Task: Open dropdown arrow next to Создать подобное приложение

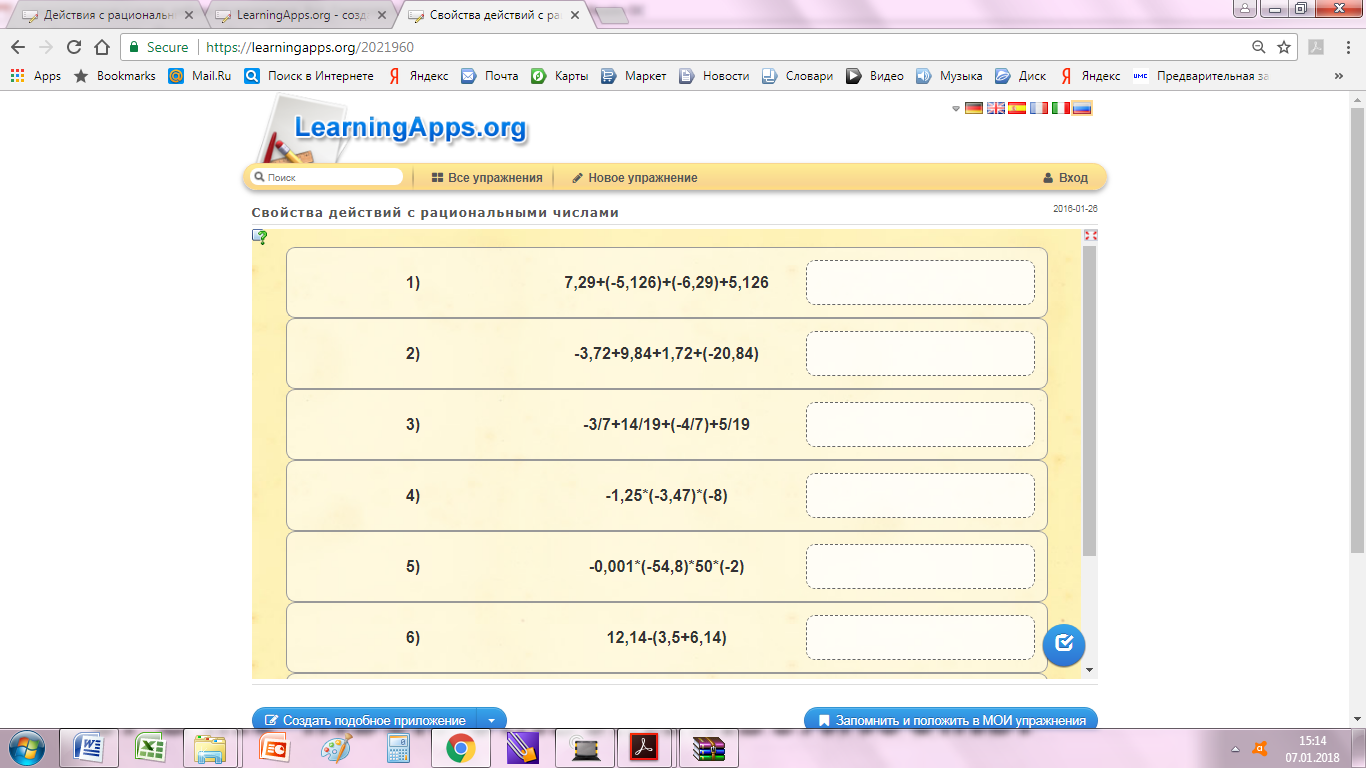Action: click(491, 720)
